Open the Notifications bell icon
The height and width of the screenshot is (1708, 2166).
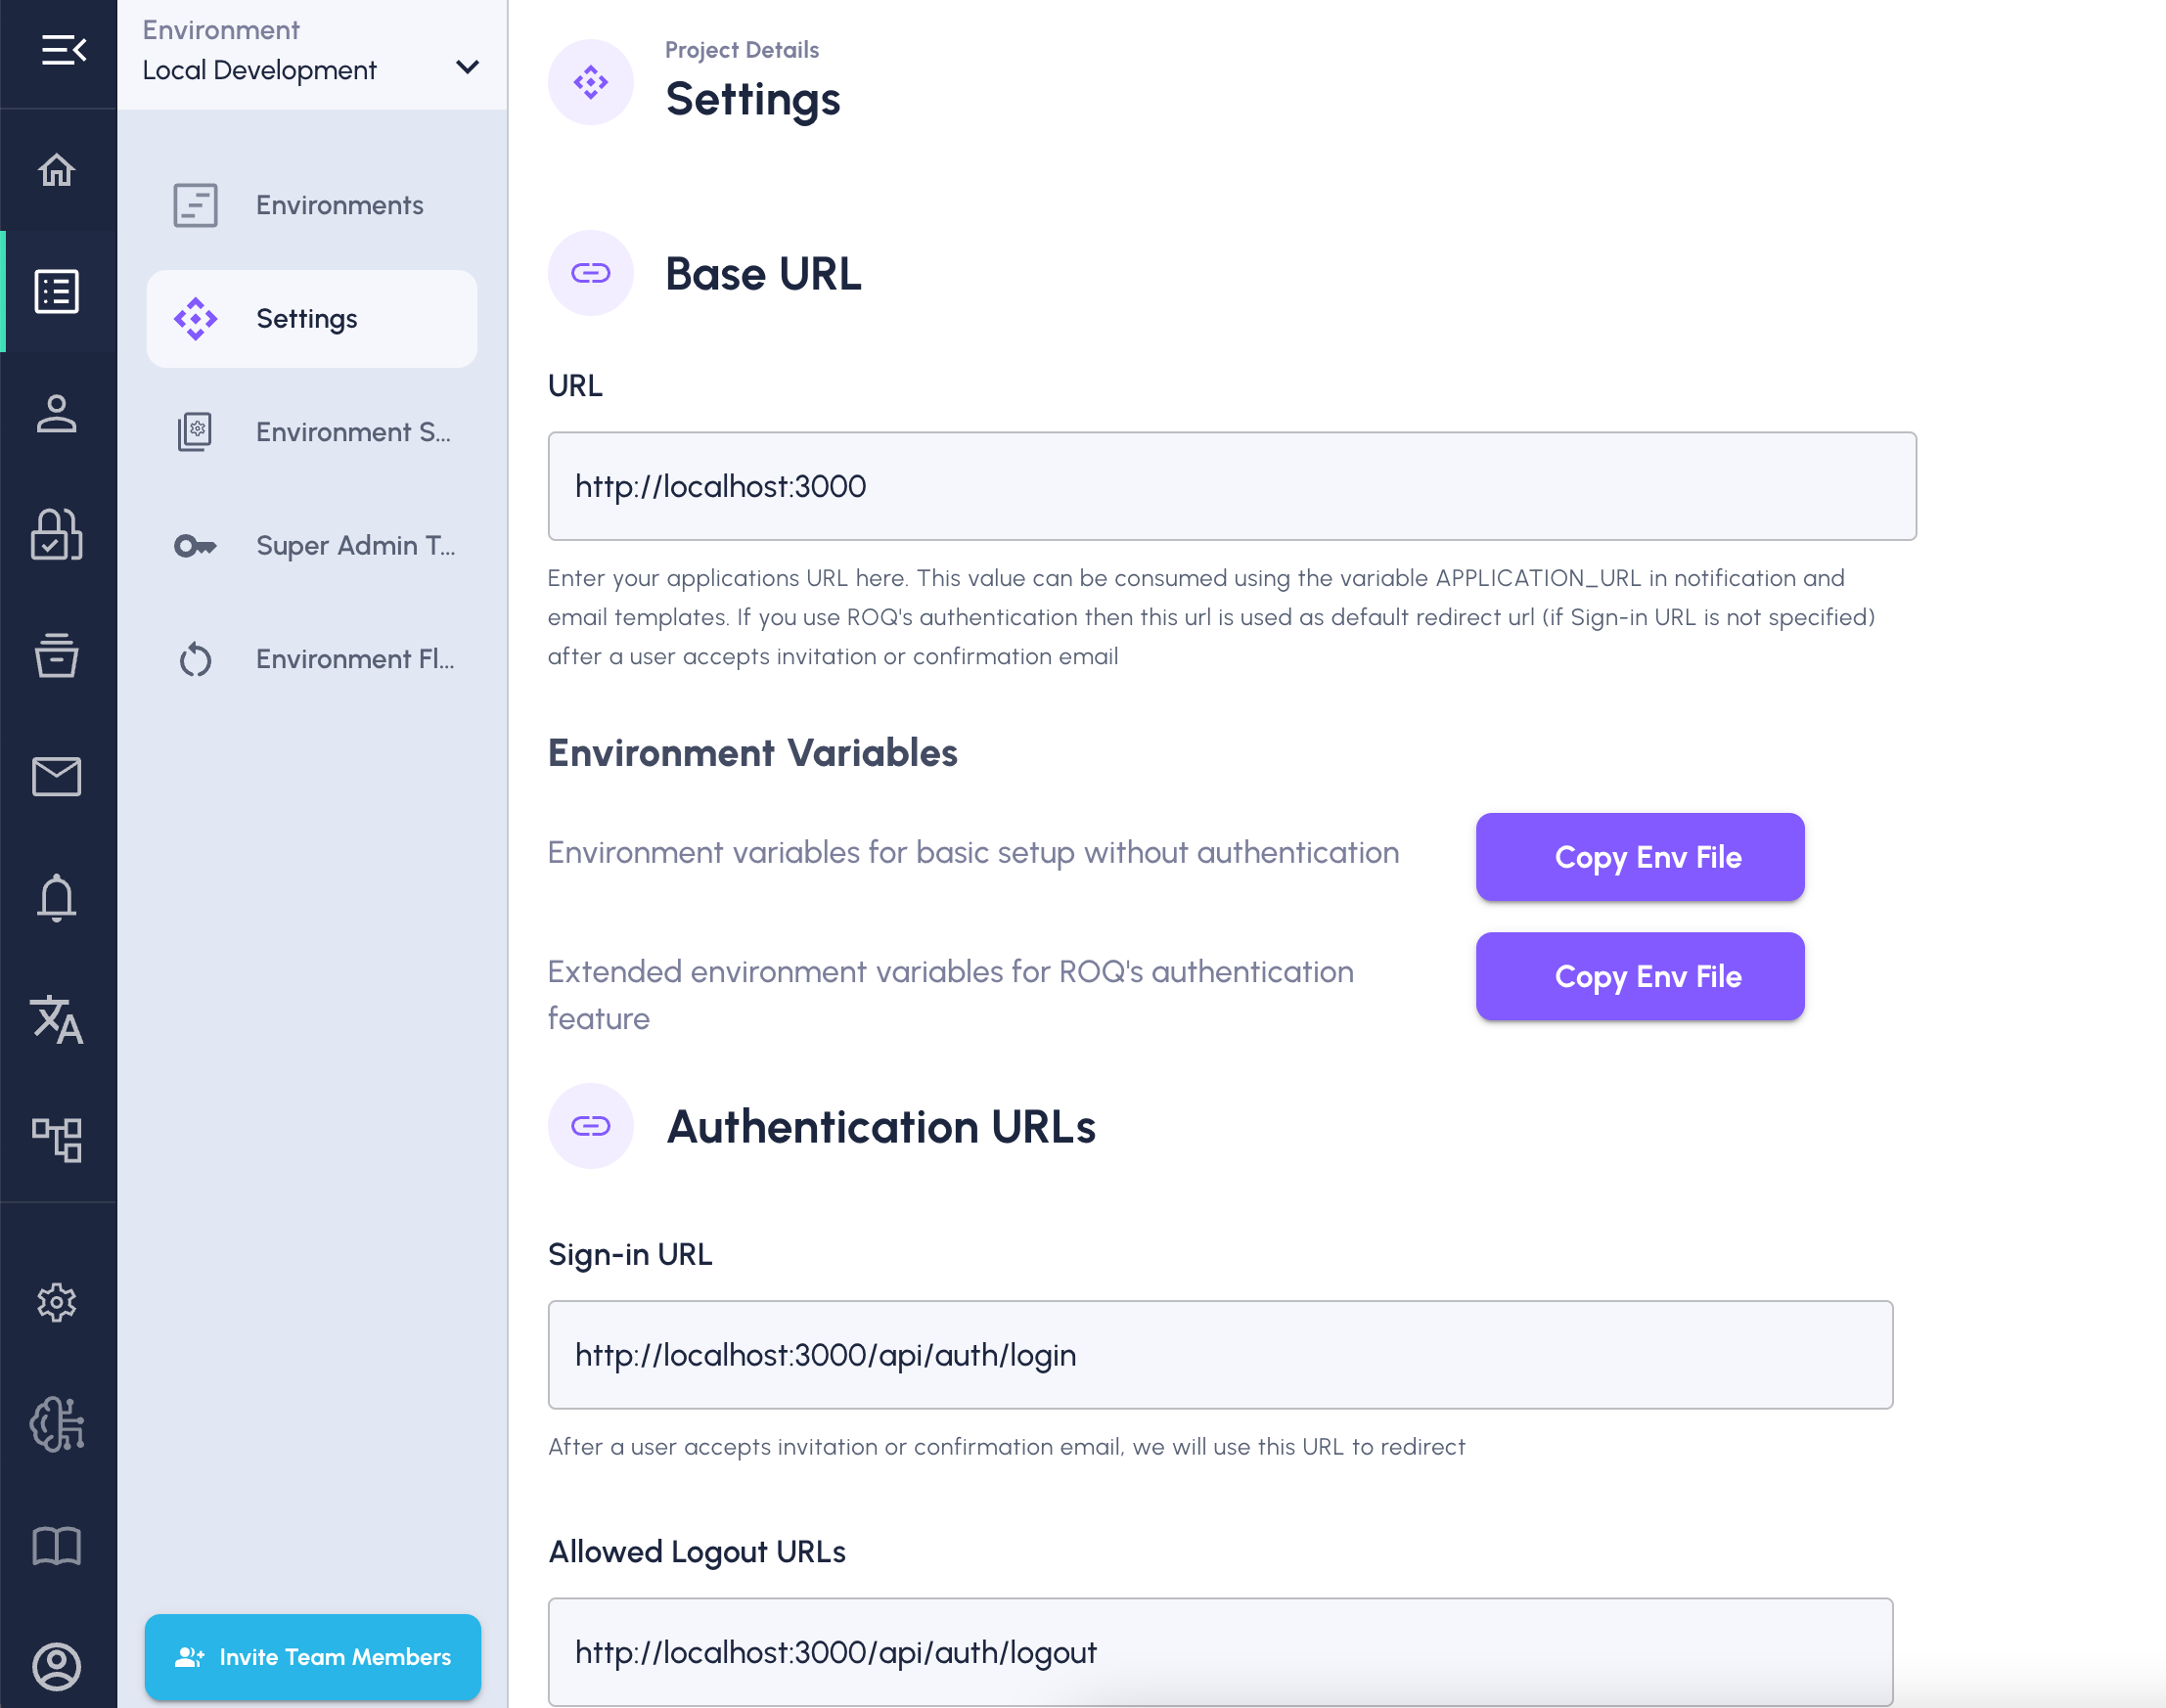coord(57,899)
